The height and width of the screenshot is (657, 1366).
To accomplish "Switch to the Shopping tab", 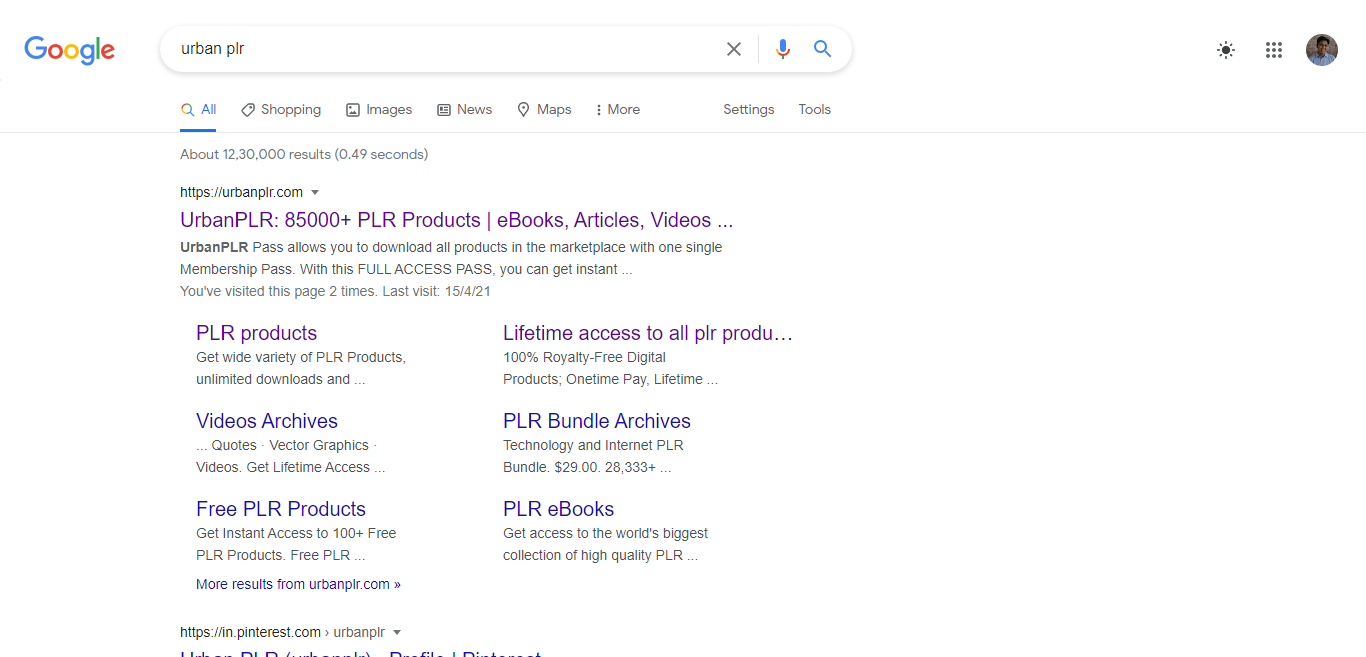I will (281, 110).
